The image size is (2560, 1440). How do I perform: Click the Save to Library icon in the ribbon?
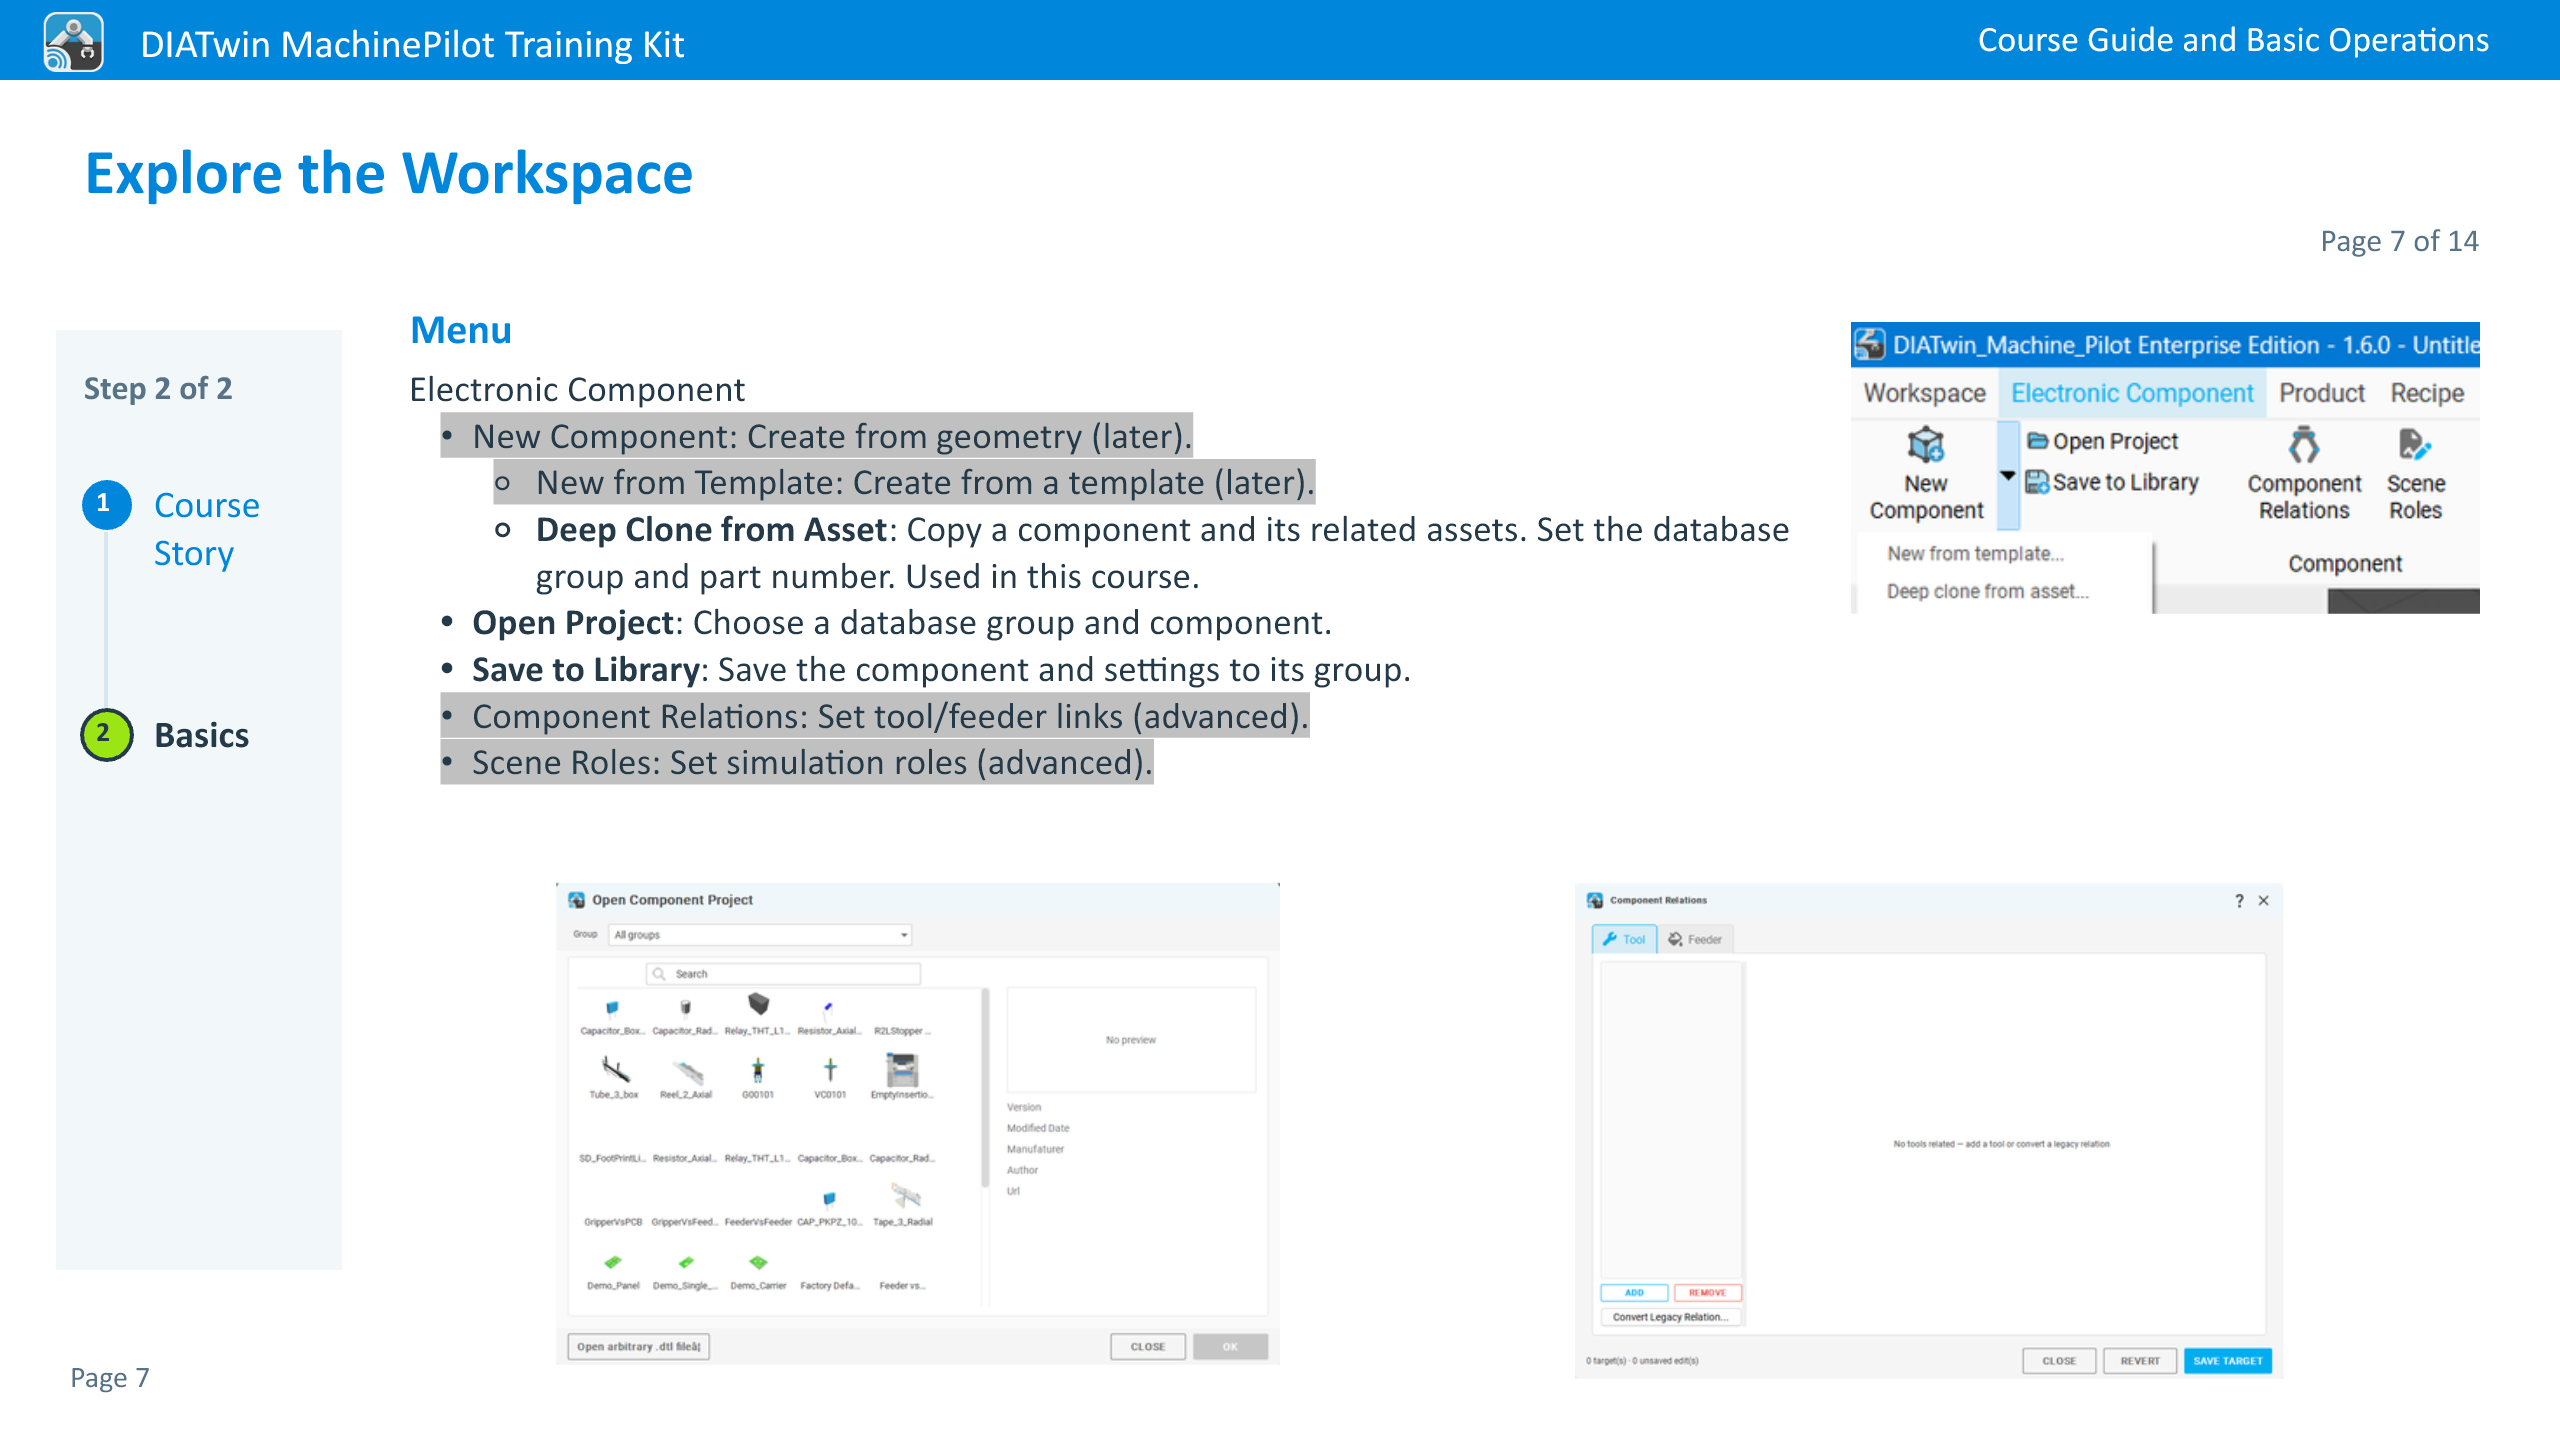2037,482
